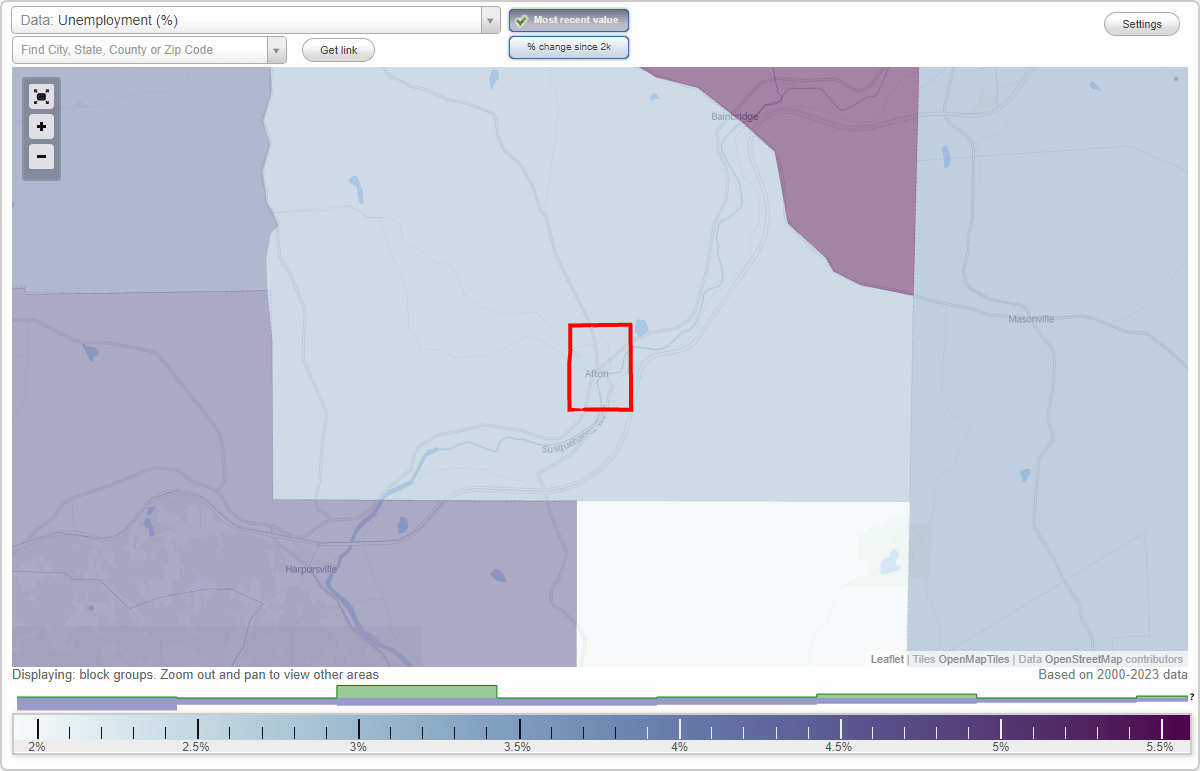This screenshot has height=771, width=1200.
Task: Click the question mark help icon by histogram
Action: pos(1192,696)
